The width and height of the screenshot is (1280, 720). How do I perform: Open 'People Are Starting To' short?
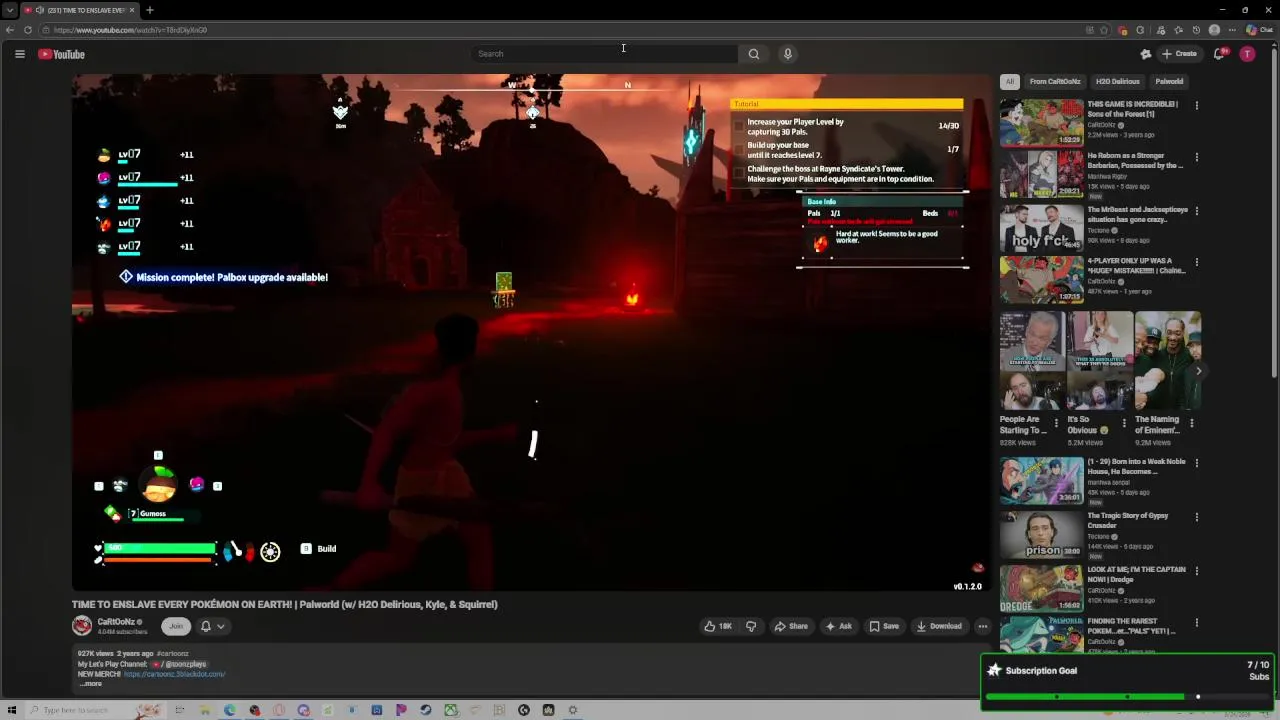pos(1032,361)
